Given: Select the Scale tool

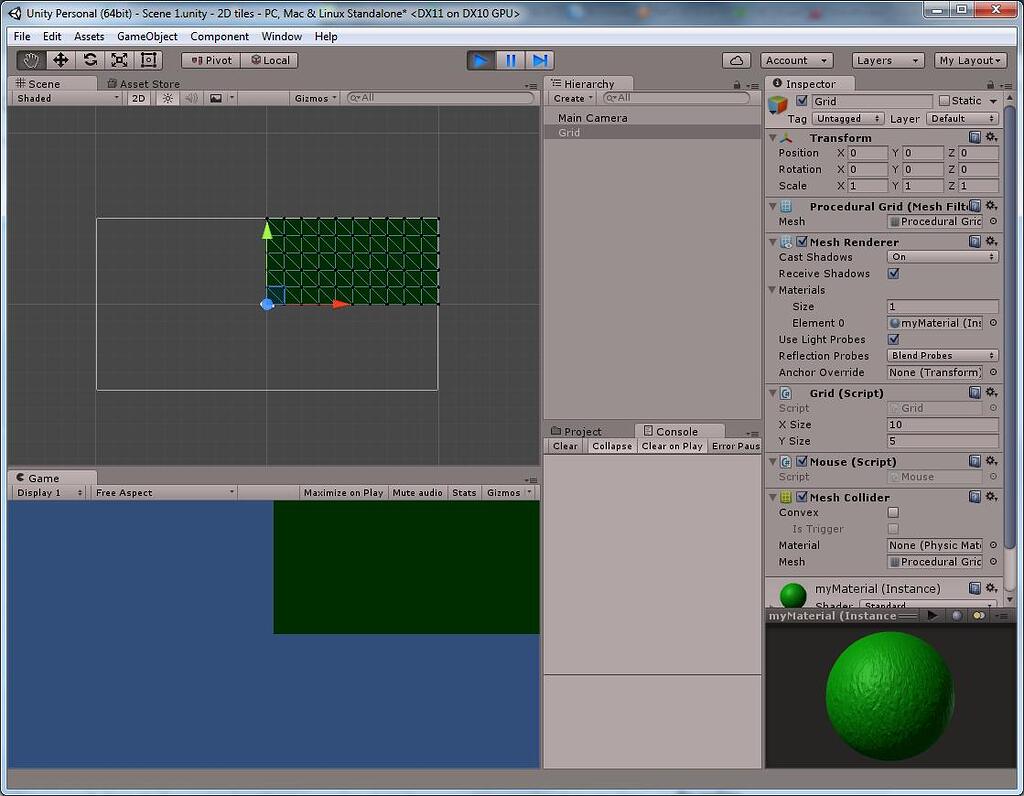Looking at the screenshot, I should (x=119, y=60).
